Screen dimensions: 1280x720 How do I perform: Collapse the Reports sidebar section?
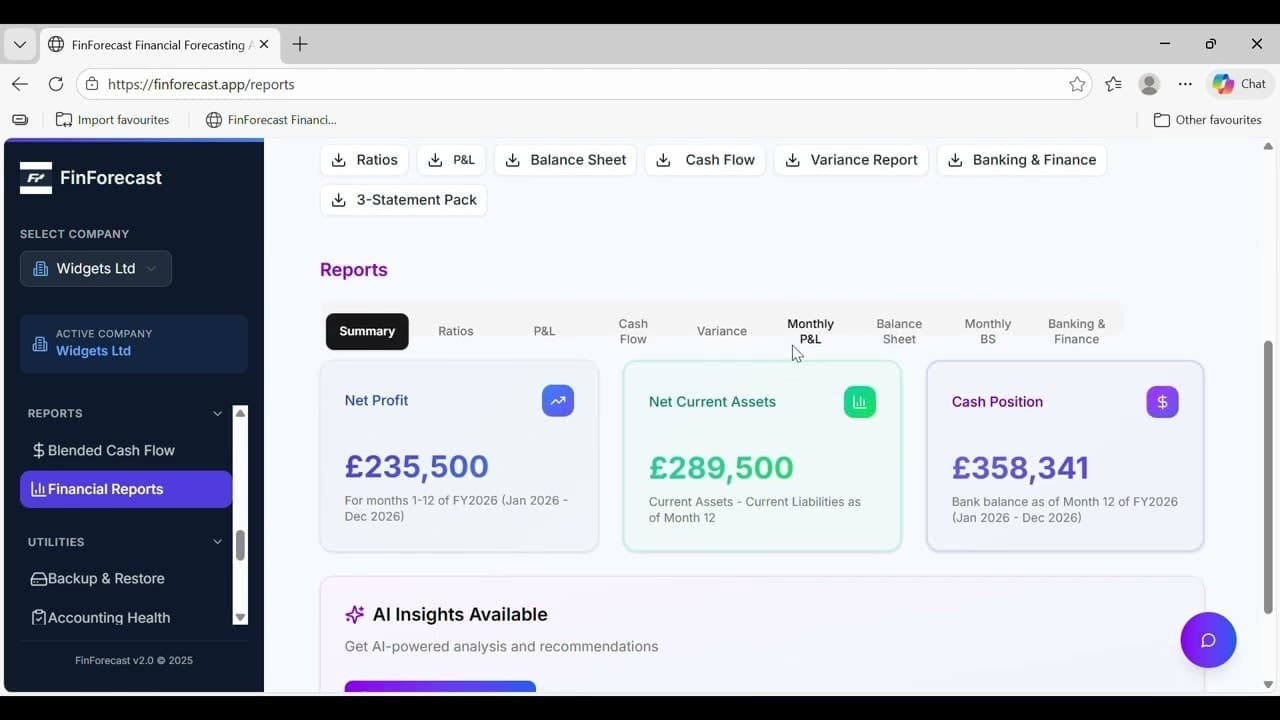pyautogui.click(x=218, y=413)
